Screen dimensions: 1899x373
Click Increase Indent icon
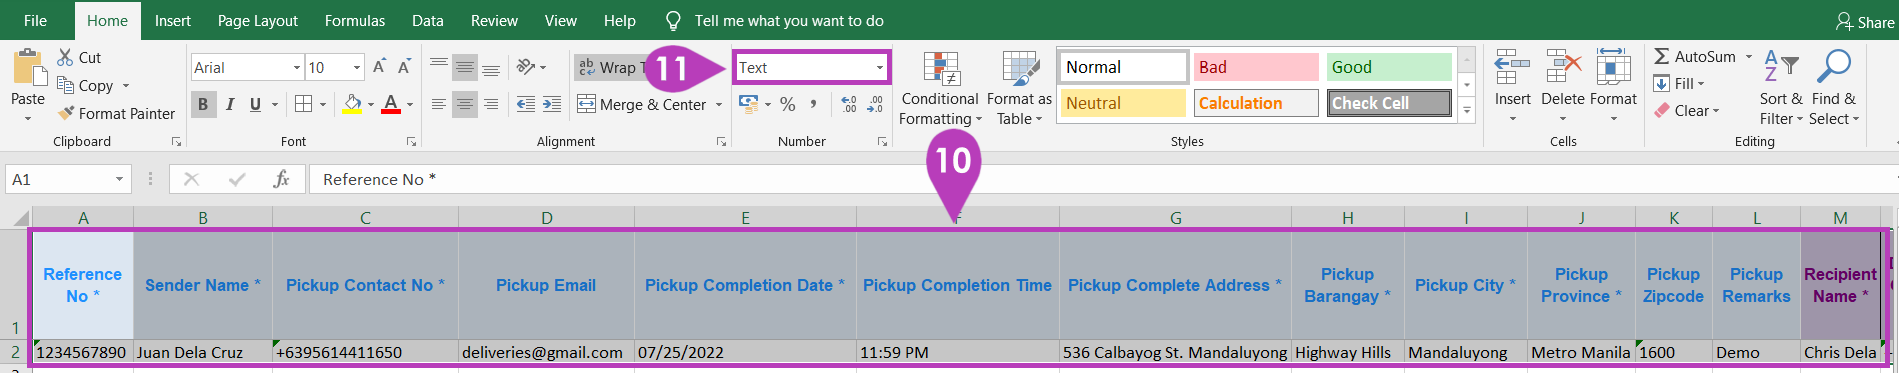pyautogui.click(x=553, y=104)
